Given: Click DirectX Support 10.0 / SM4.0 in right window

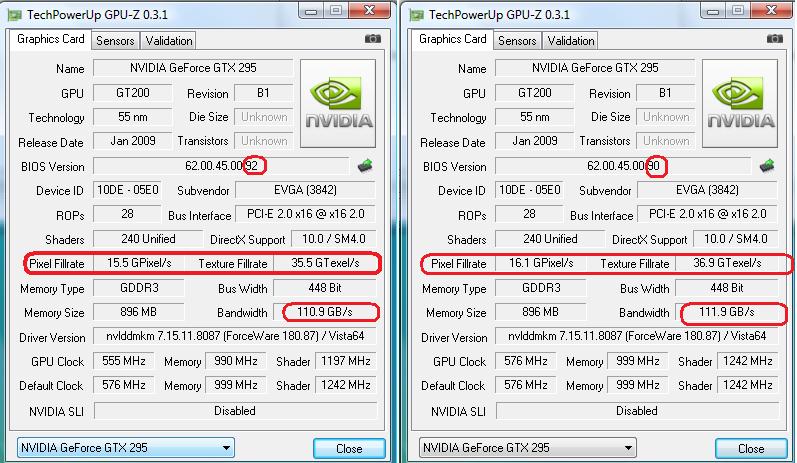Looking at the screenshot, I should 736,239.
